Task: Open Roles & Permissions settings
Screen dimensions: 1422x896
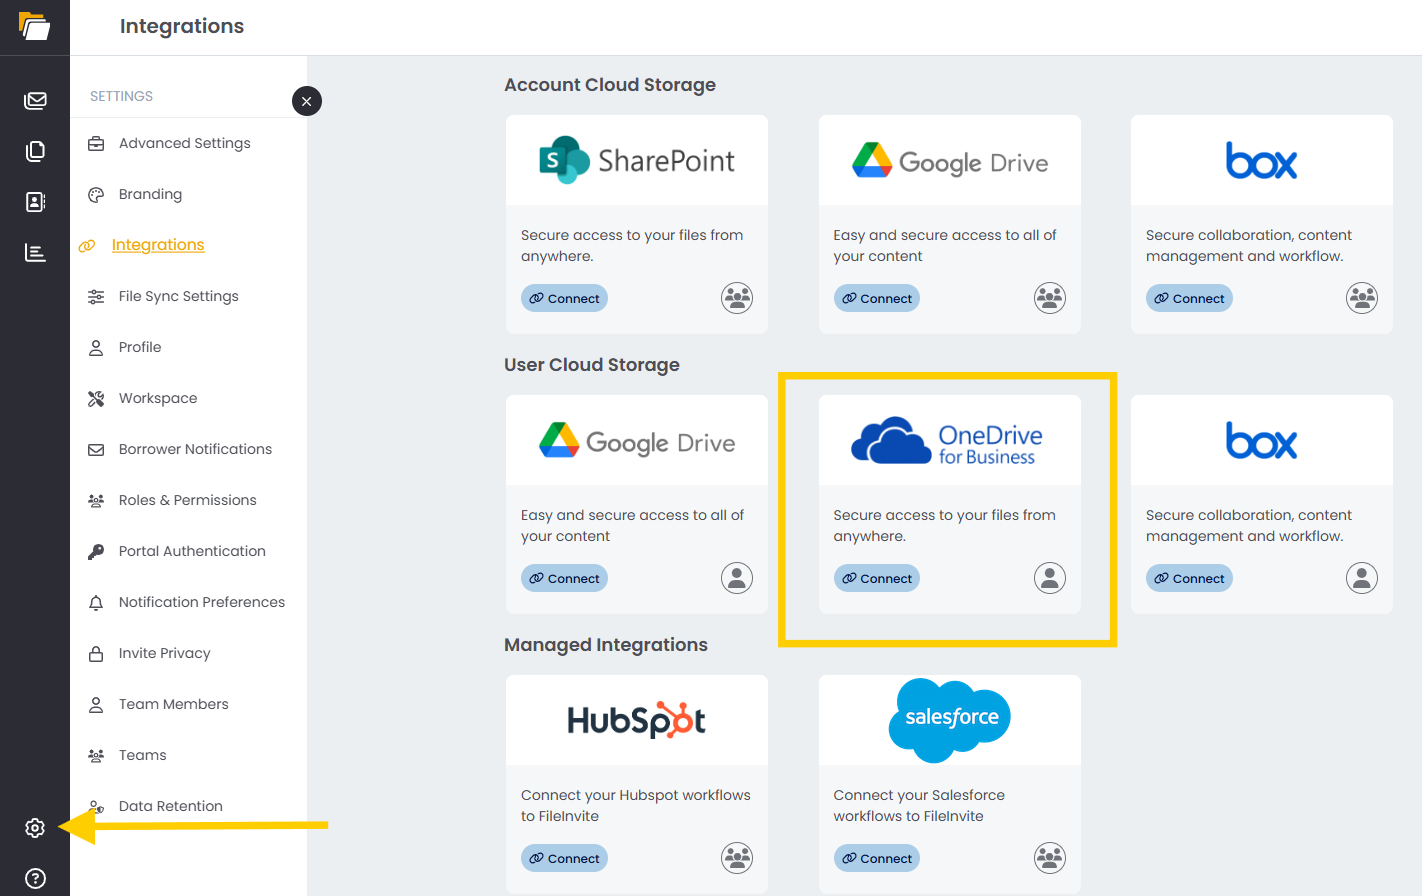Action: (187, 500)
